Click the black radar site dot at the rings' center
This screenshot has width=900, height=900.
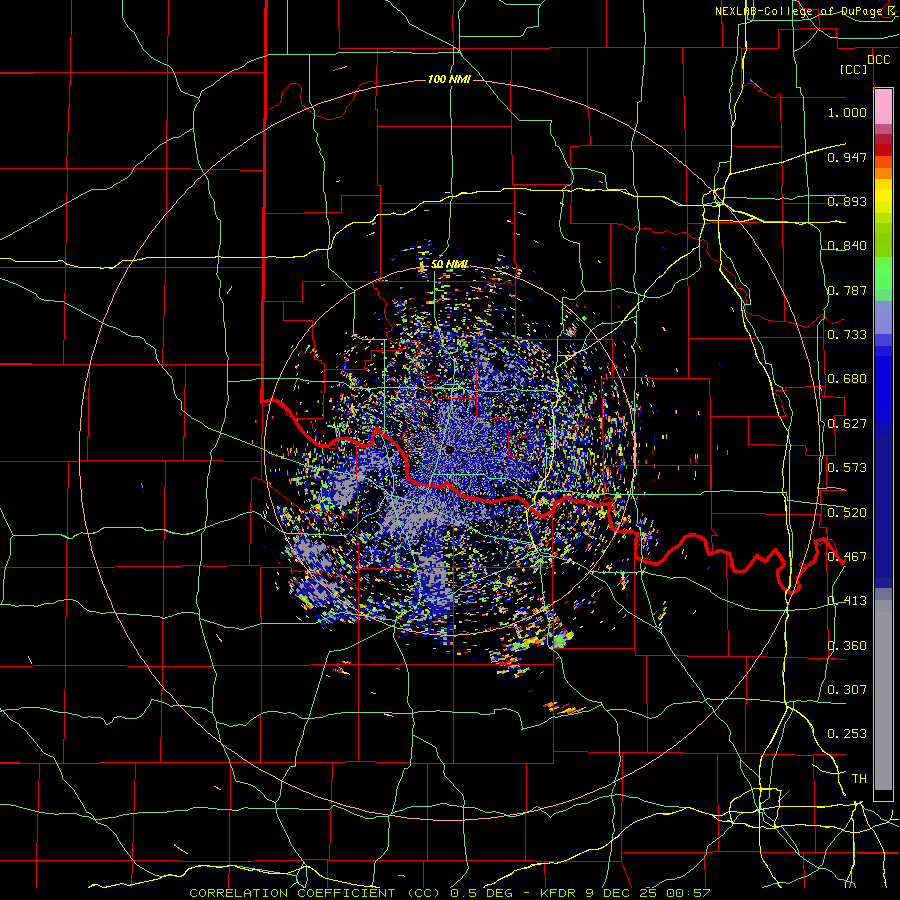coord(449,450)
